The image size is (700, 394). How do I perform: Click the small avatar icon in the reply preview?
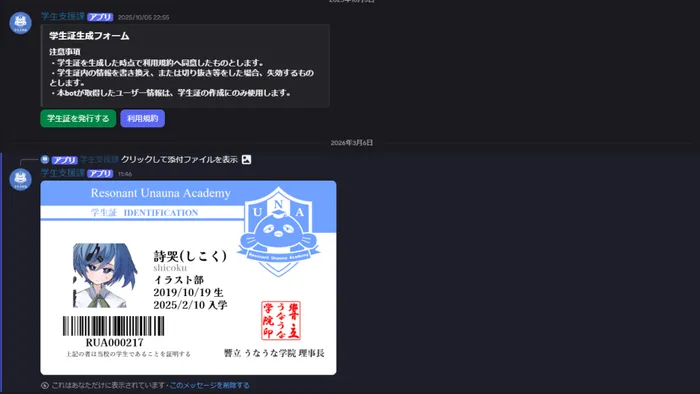(x=45, y=159)
